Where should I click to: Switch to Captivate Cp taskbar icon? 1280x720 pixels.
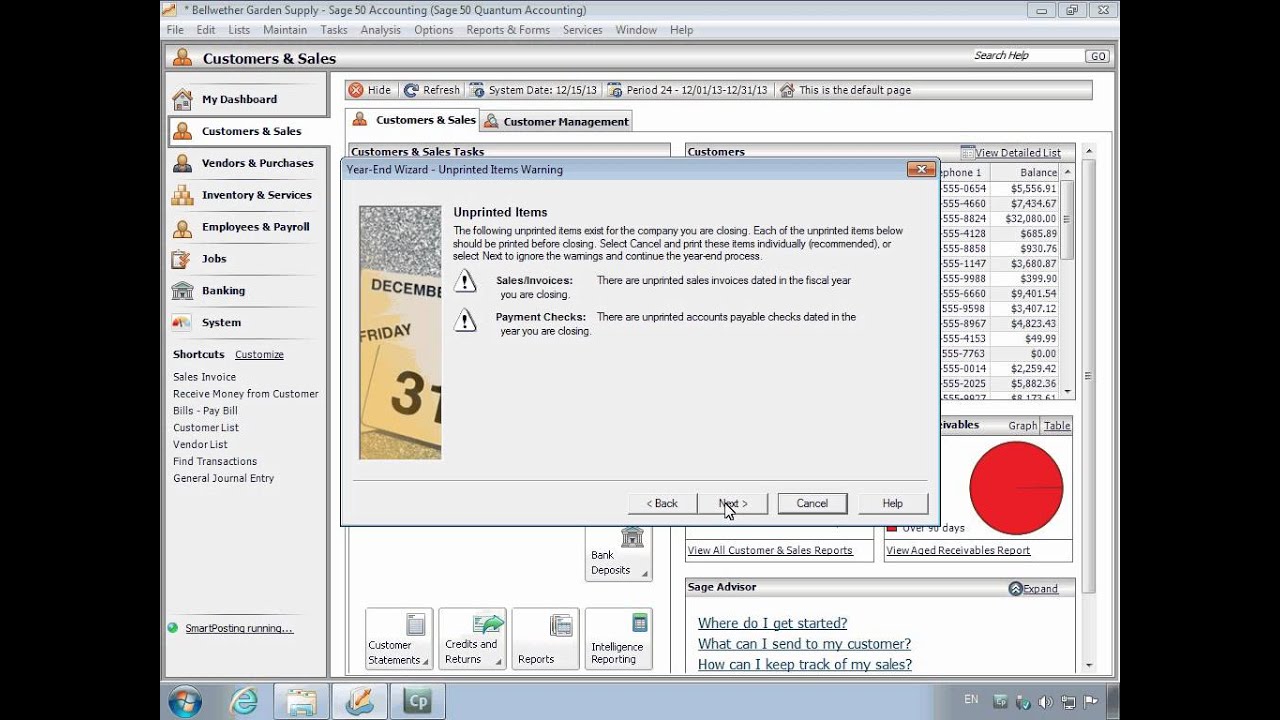point(417,701)
